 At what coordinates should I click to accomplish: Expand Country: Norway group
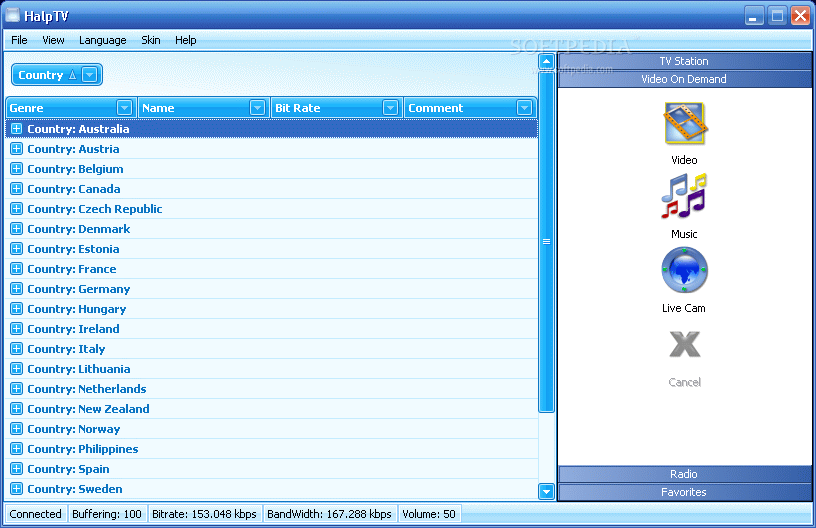[x=17, y=429]
